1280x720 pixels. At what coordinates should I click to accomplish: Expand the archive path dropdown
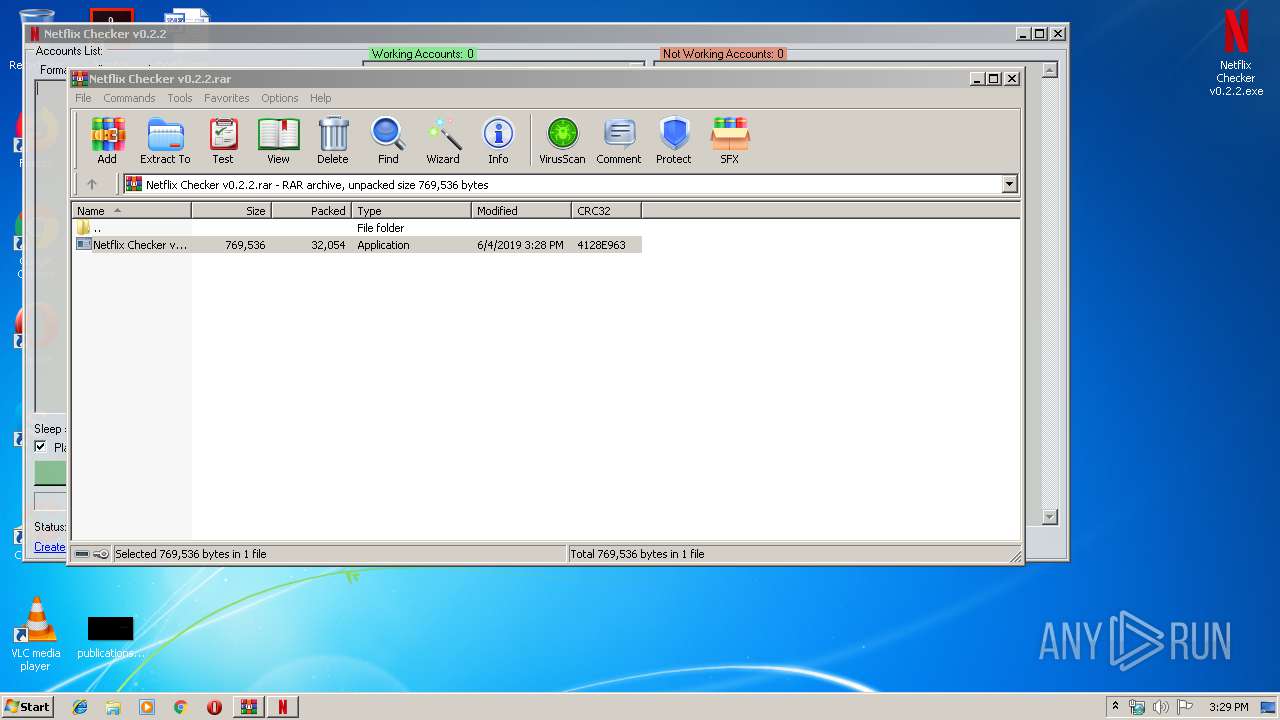point(1009,184)
